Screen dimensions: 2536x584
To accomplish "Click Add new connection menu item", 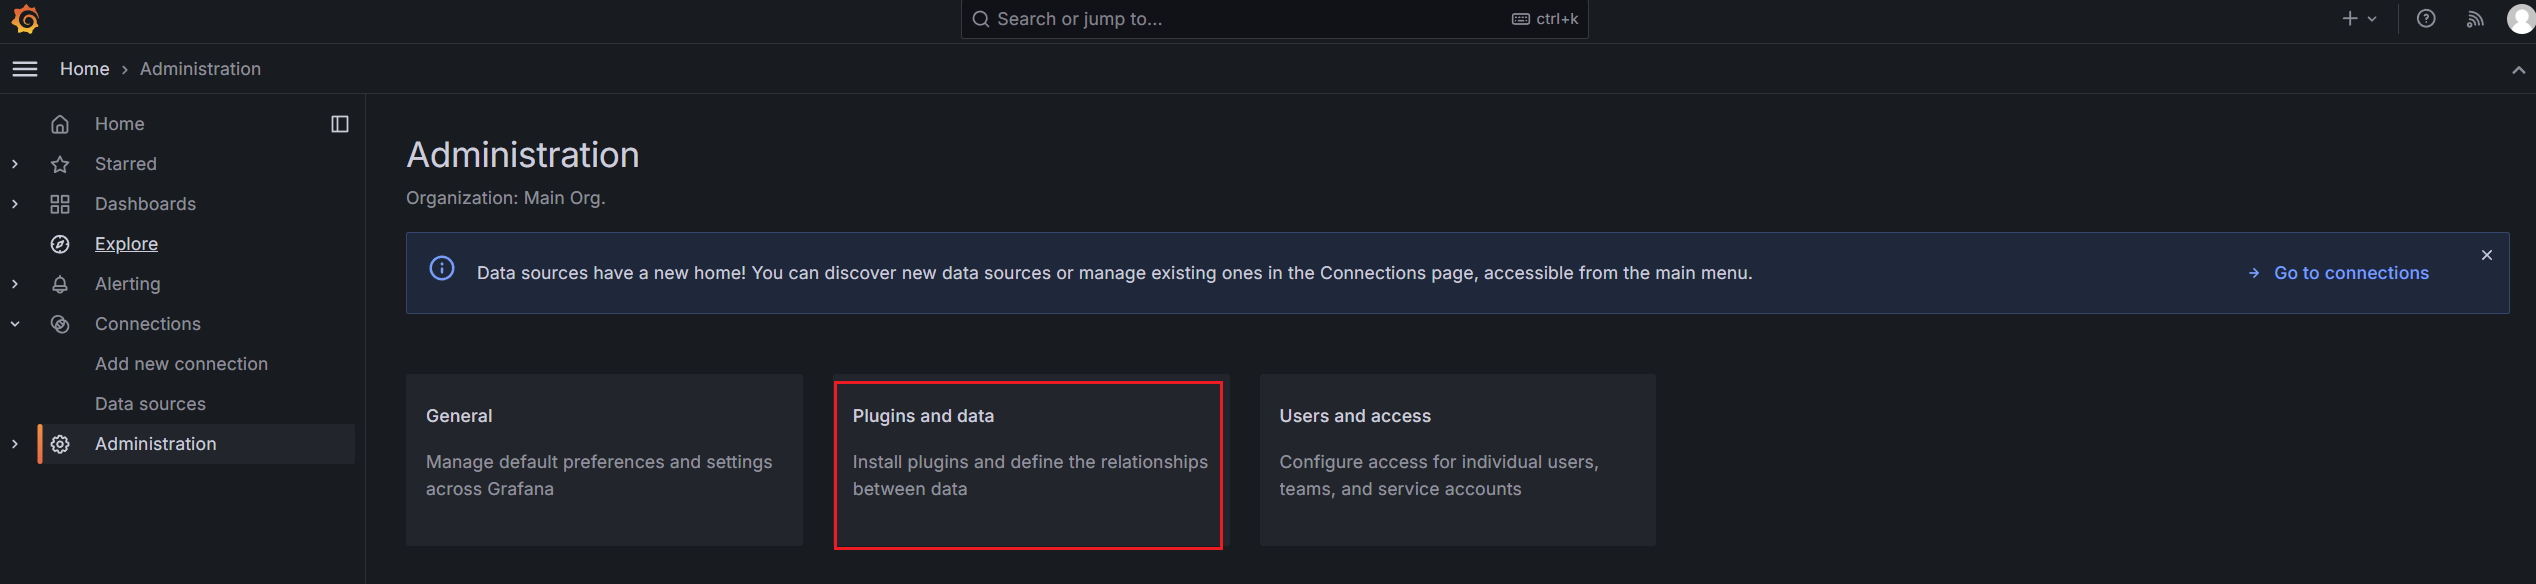I will click(181, 364).
